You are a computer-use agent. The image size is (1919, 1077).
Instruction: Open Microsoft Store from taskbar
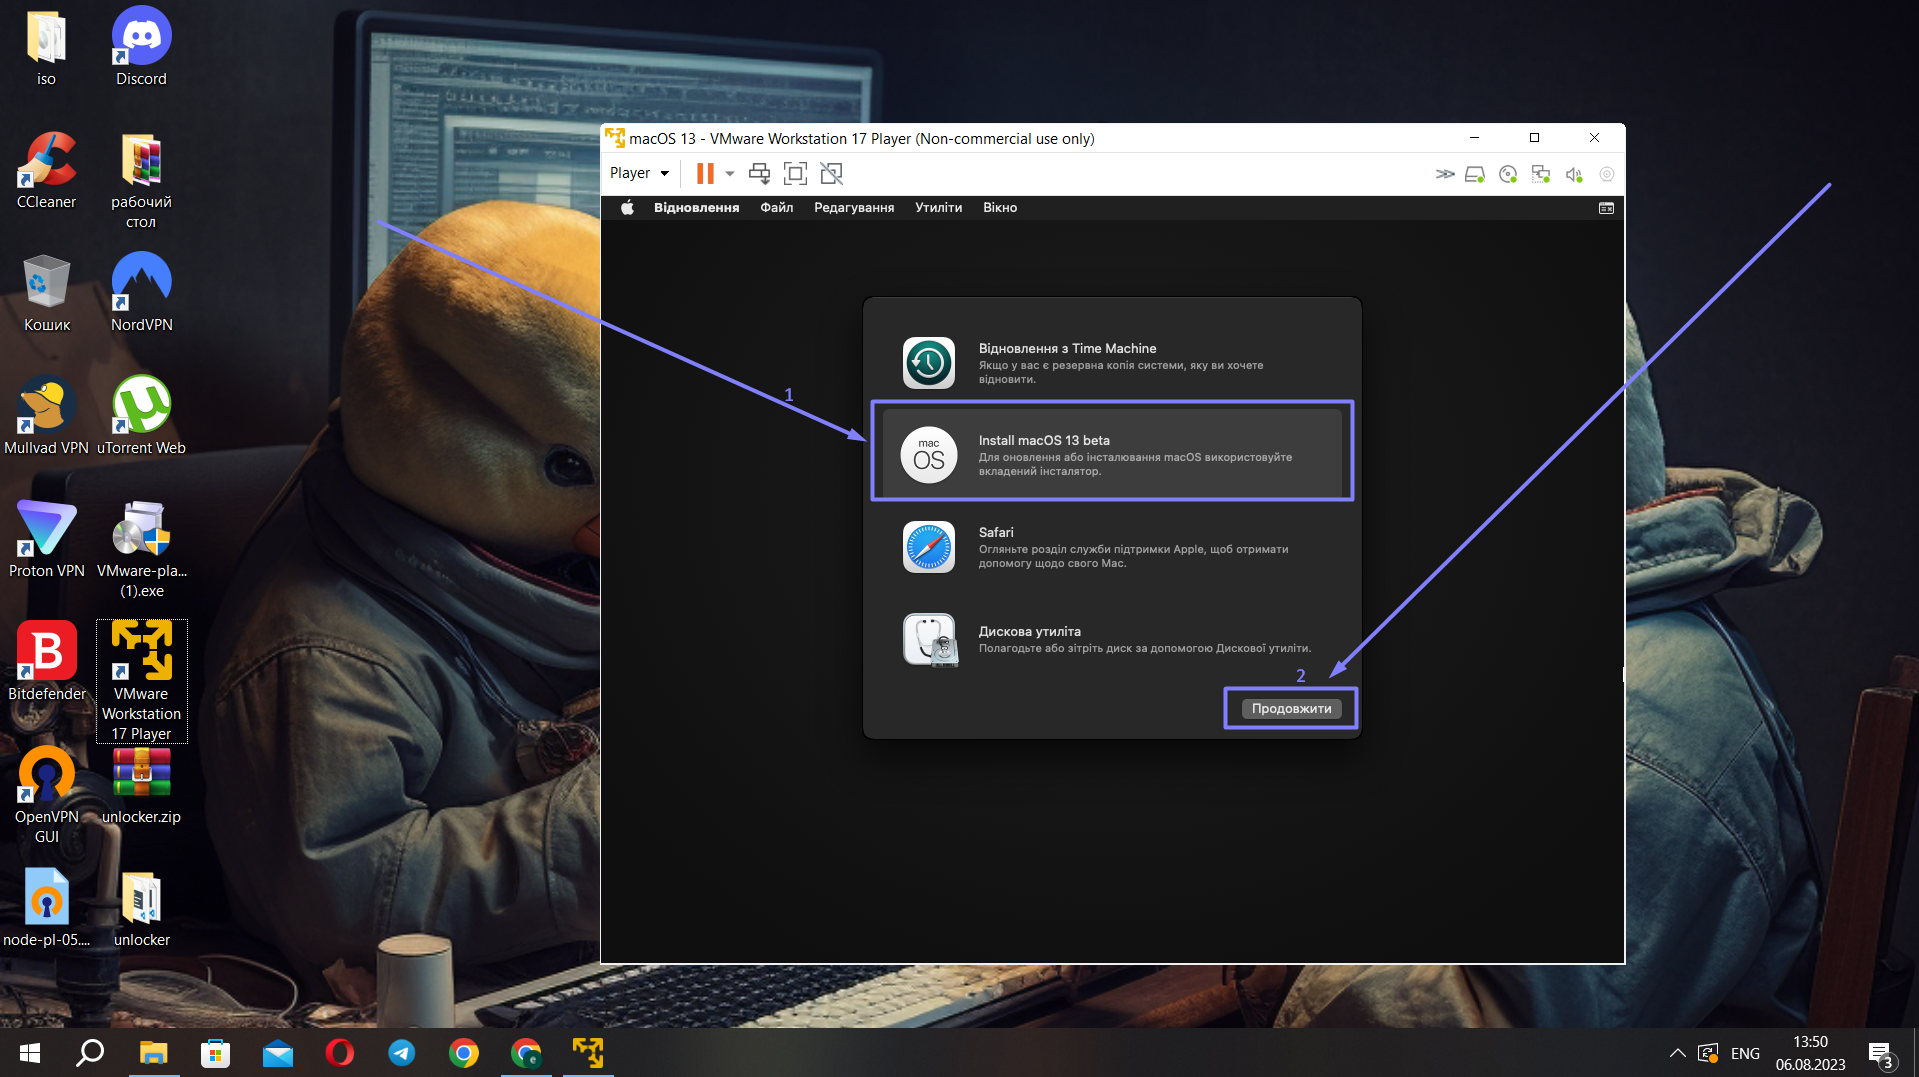point(215,1053)
